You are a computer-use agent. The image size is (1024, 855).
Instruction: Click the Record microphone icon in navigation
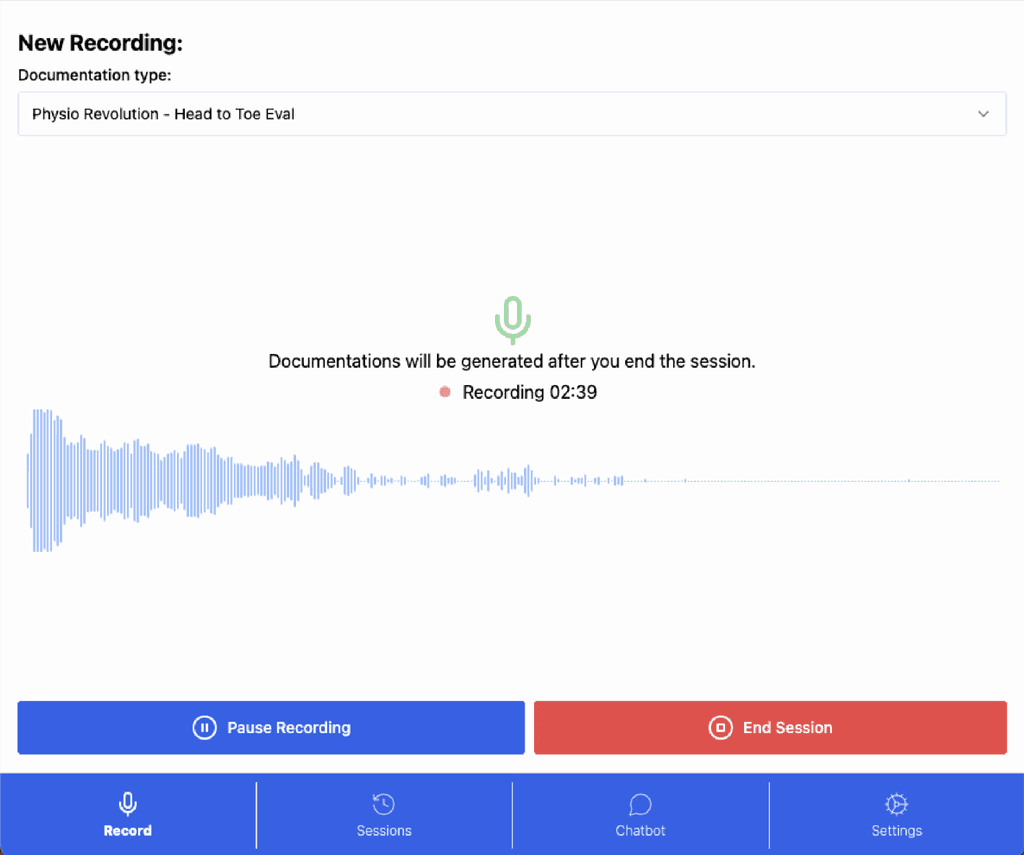point(127,803)
